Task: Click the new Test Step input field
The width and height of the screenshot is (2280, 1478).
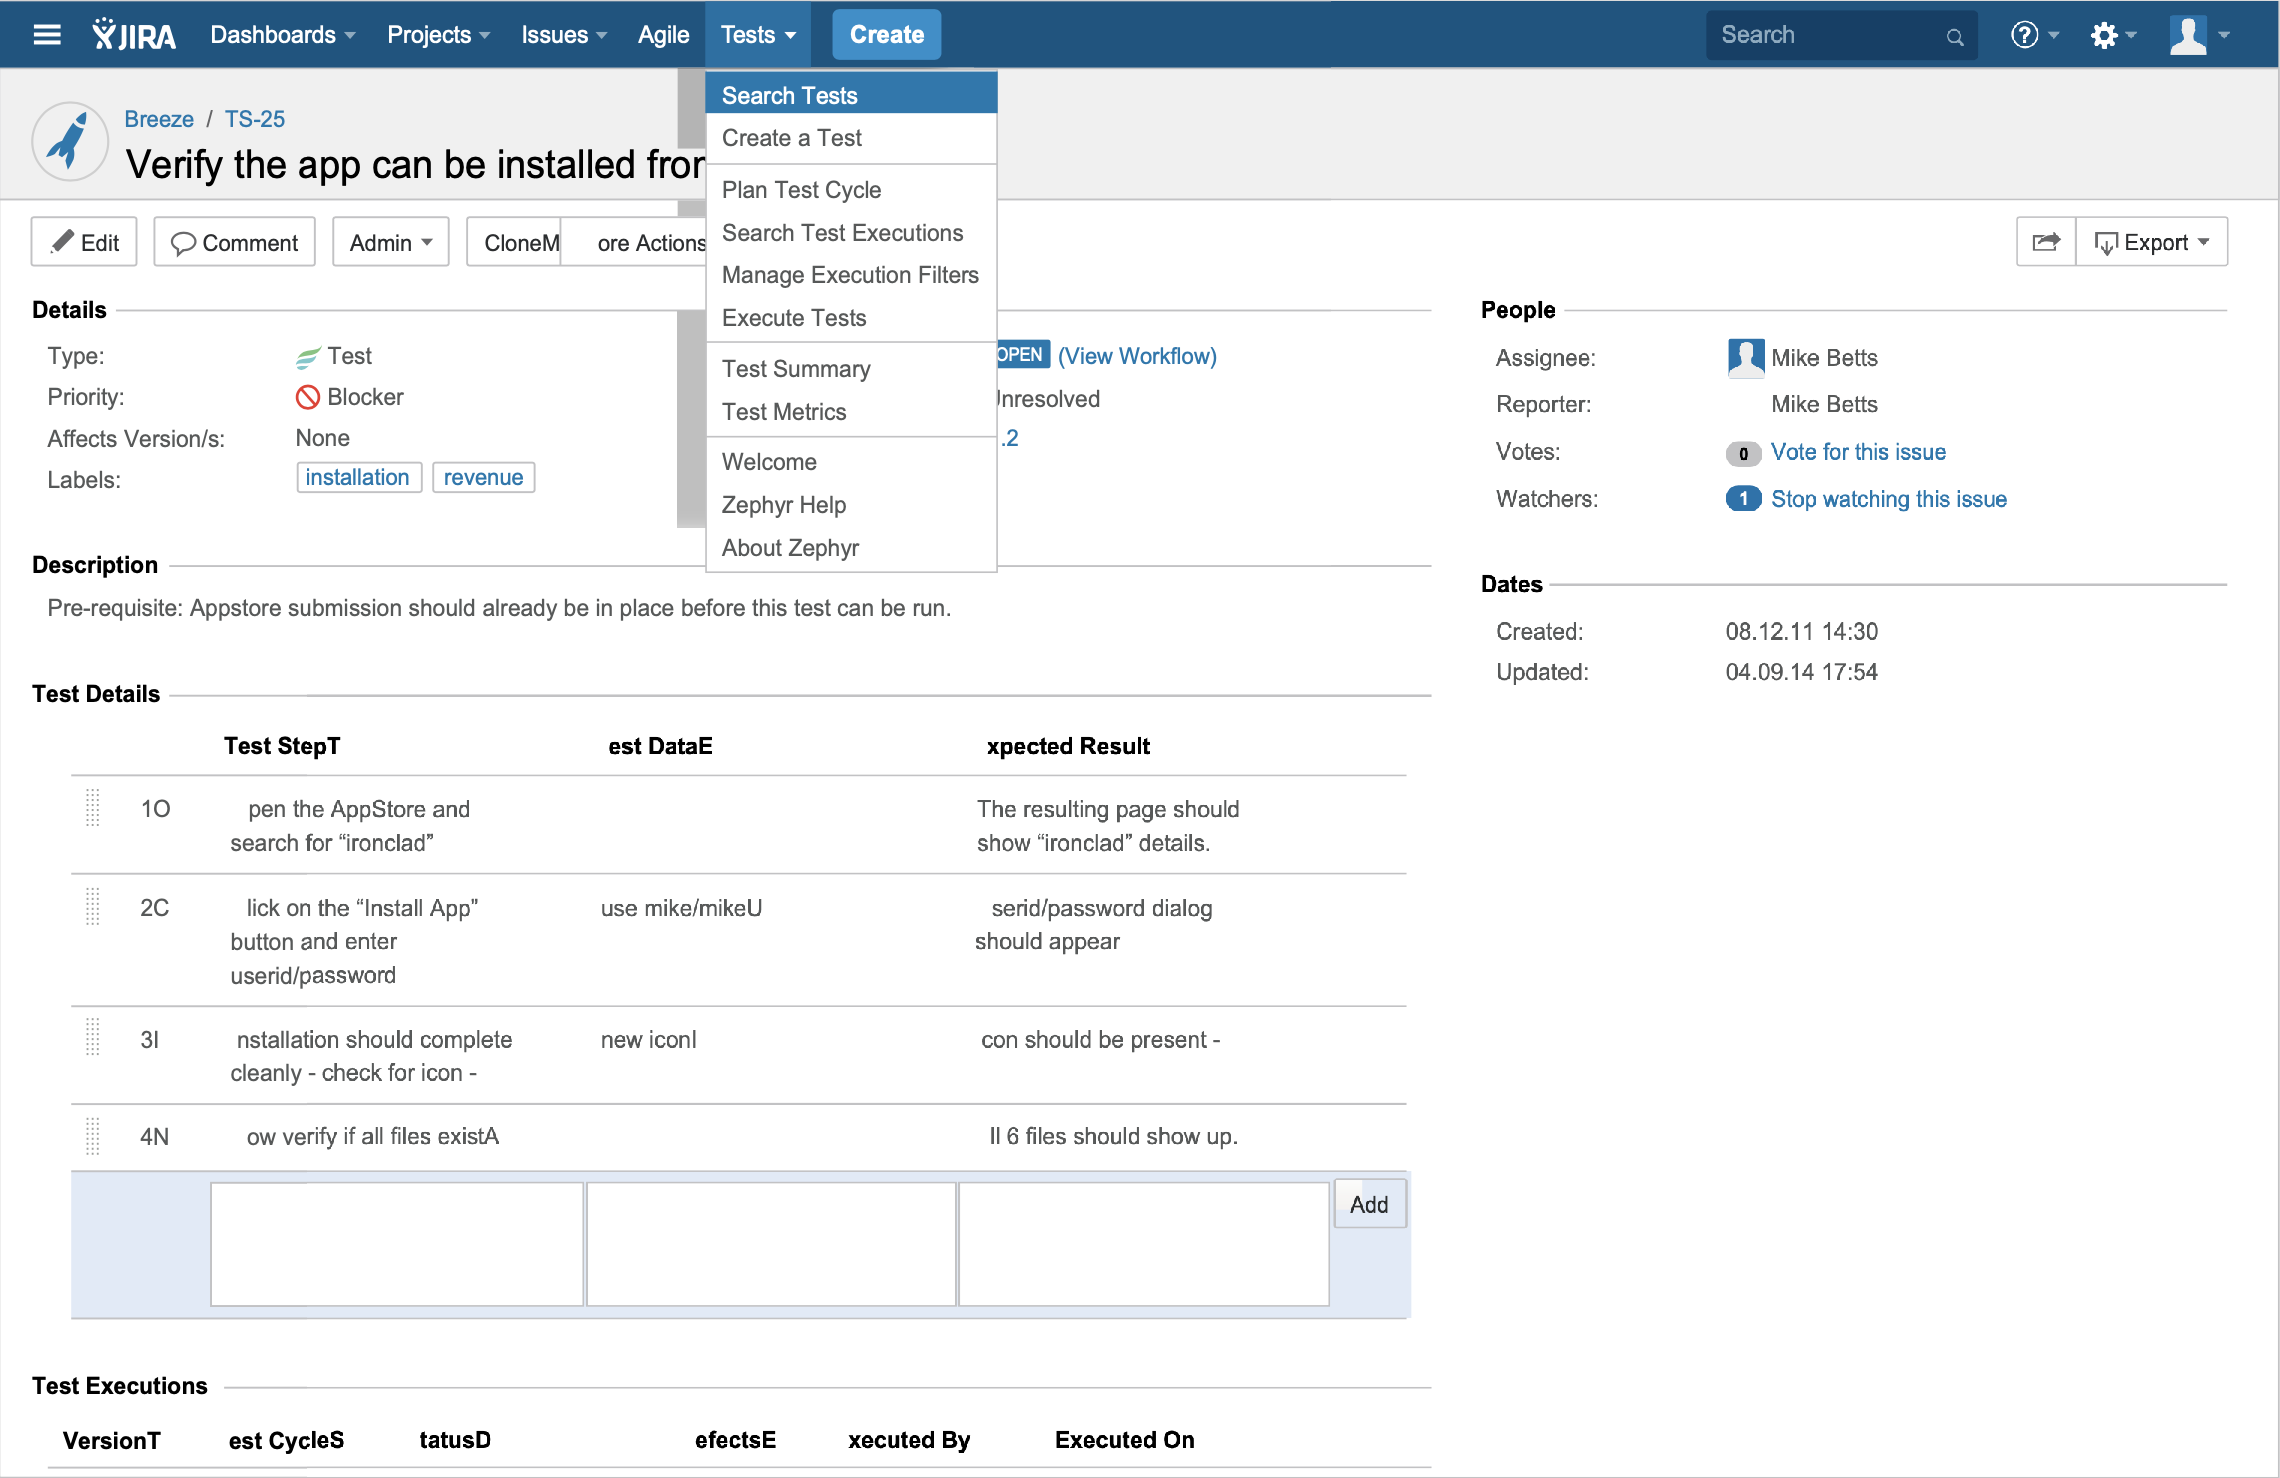Action: pyautogui.click(x=396, y=1244)
